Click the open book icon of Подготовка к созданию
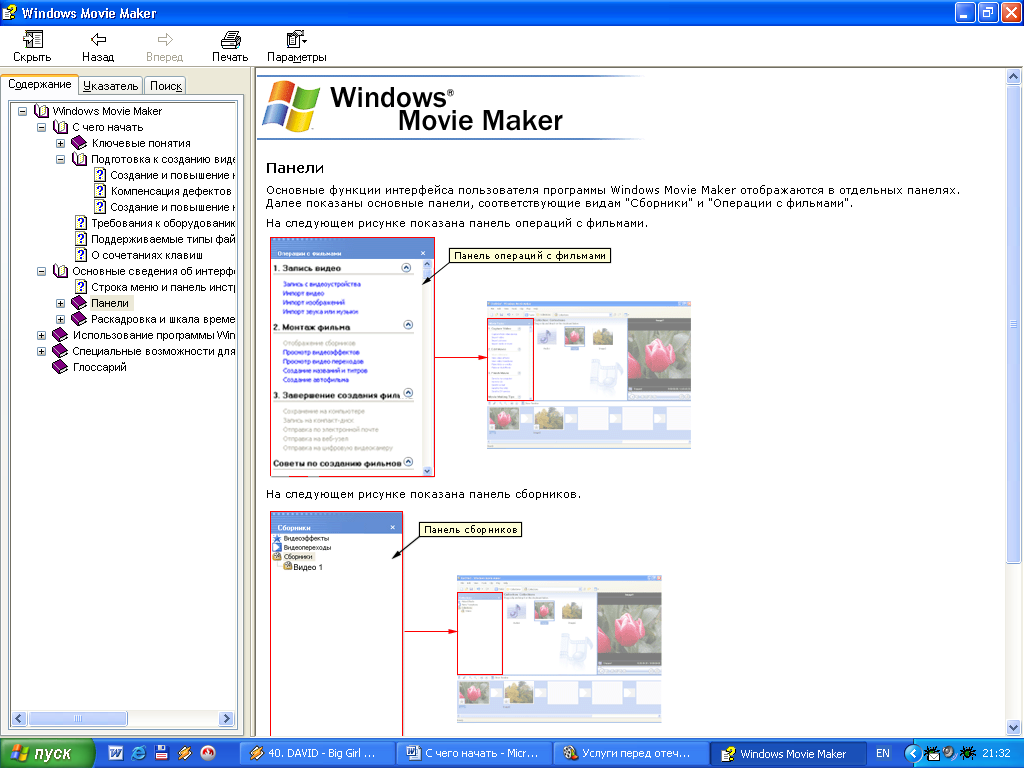This screenshot has width=1024, height=768. [79, 159]
